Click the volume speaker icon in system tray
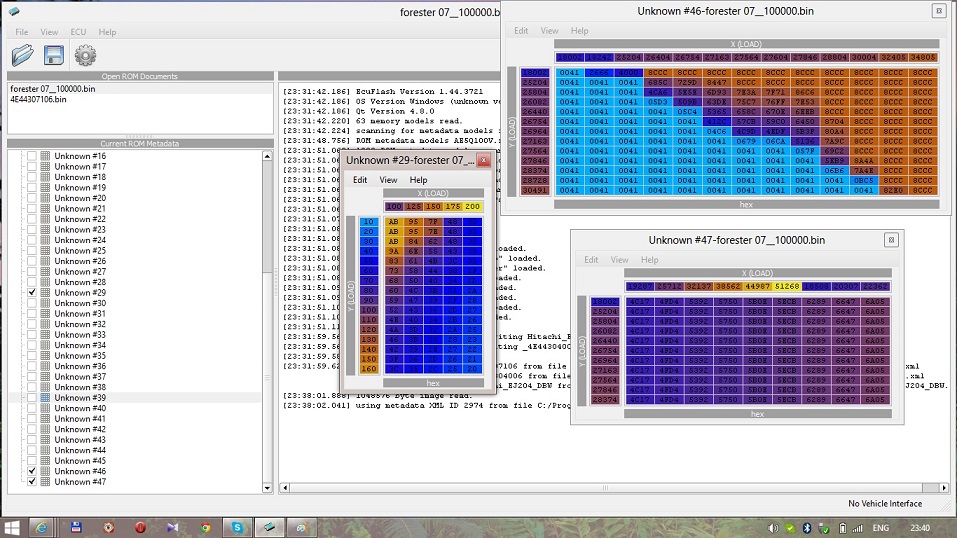 (773, 527)
